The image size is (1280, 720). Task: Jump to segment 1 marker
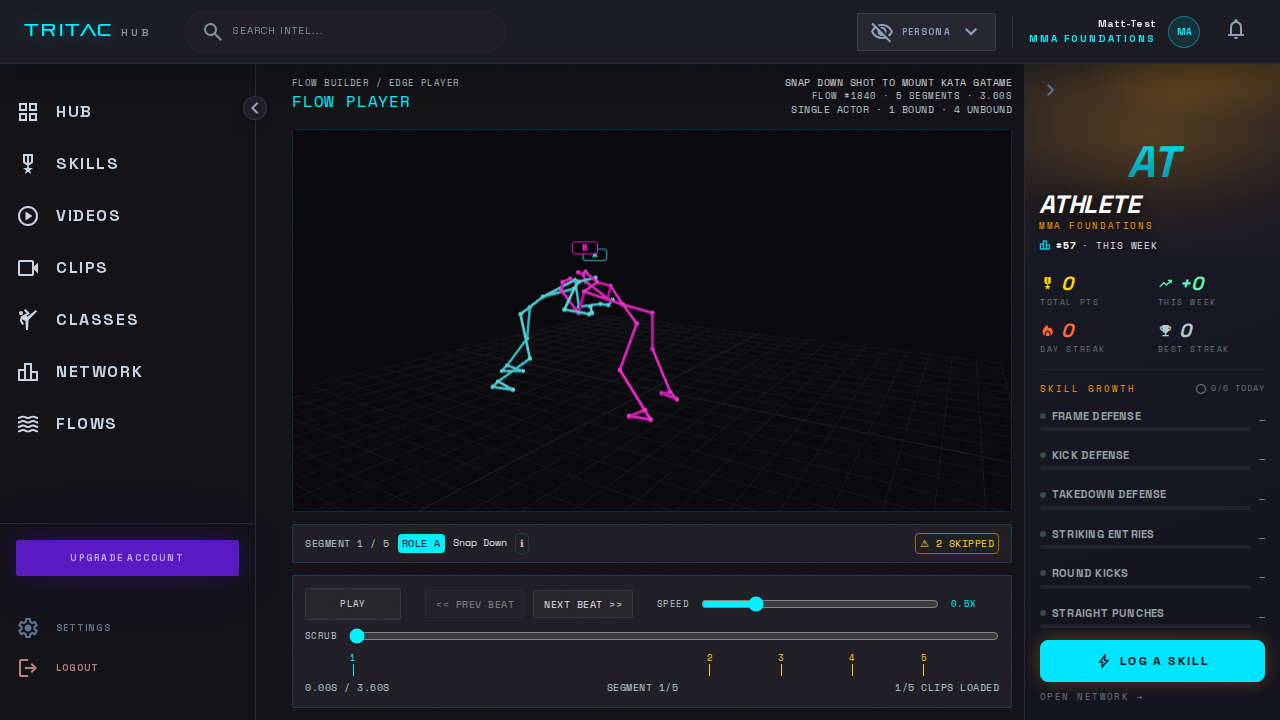click(x=353, y=664)
